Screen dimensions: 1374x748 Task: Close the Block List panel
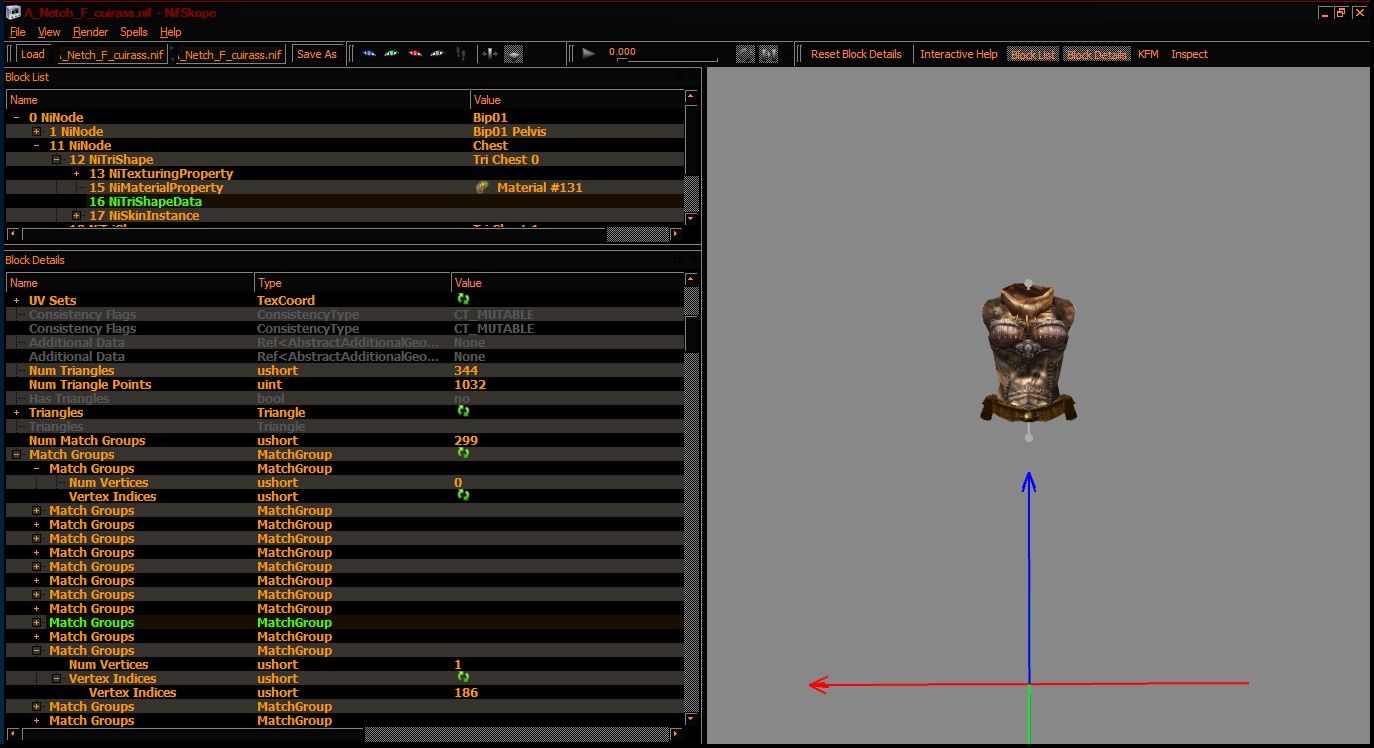(691, 76)
